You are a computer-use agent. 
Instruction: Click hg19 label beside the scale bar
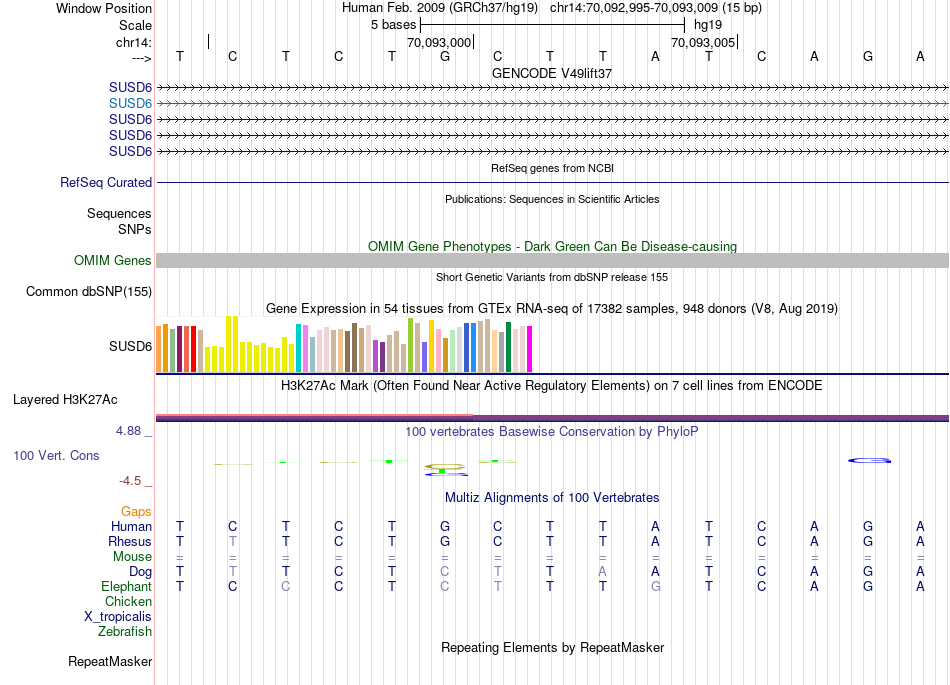[x=708, y=25]
